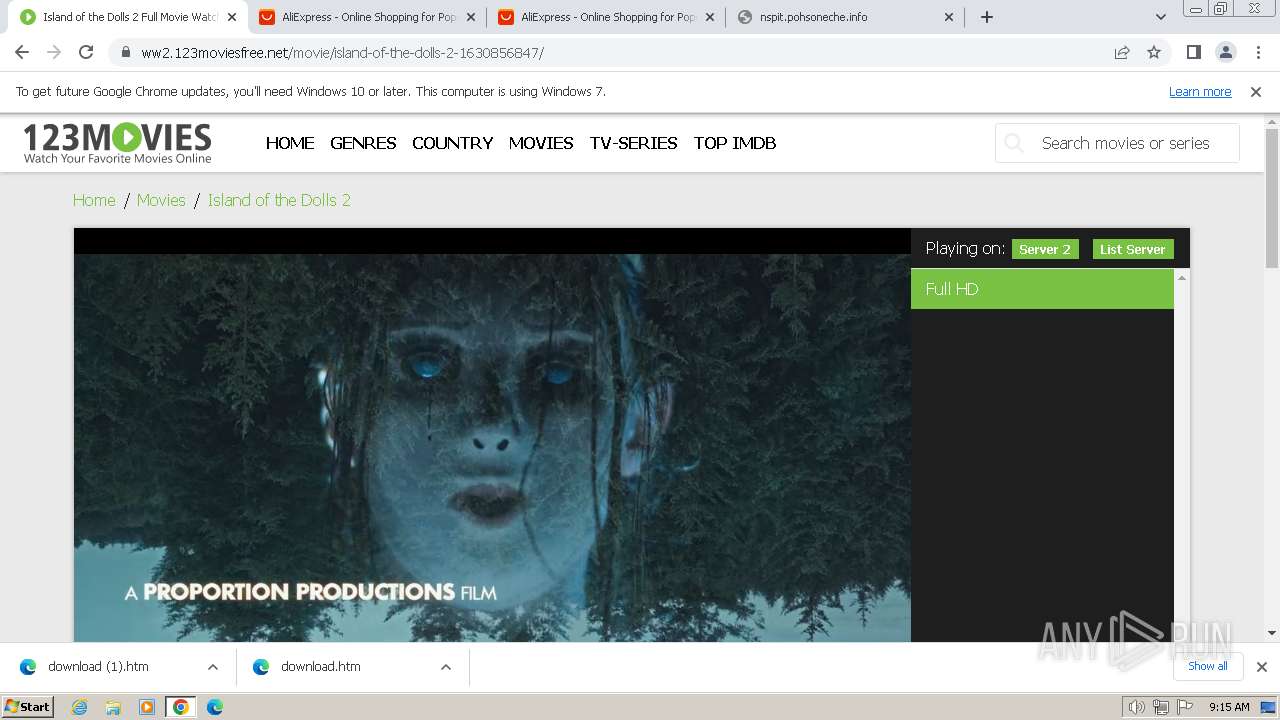
Task: Open Chrome three-dot menu
Action: 1257,53
